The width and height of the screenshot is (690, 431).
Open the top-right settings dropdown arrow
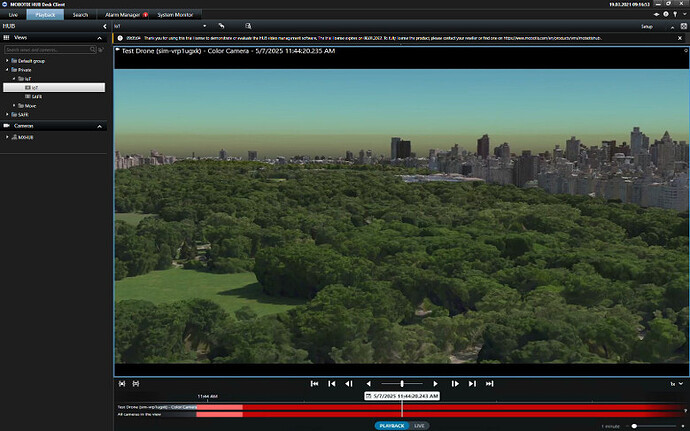click(x=684, y=15)
